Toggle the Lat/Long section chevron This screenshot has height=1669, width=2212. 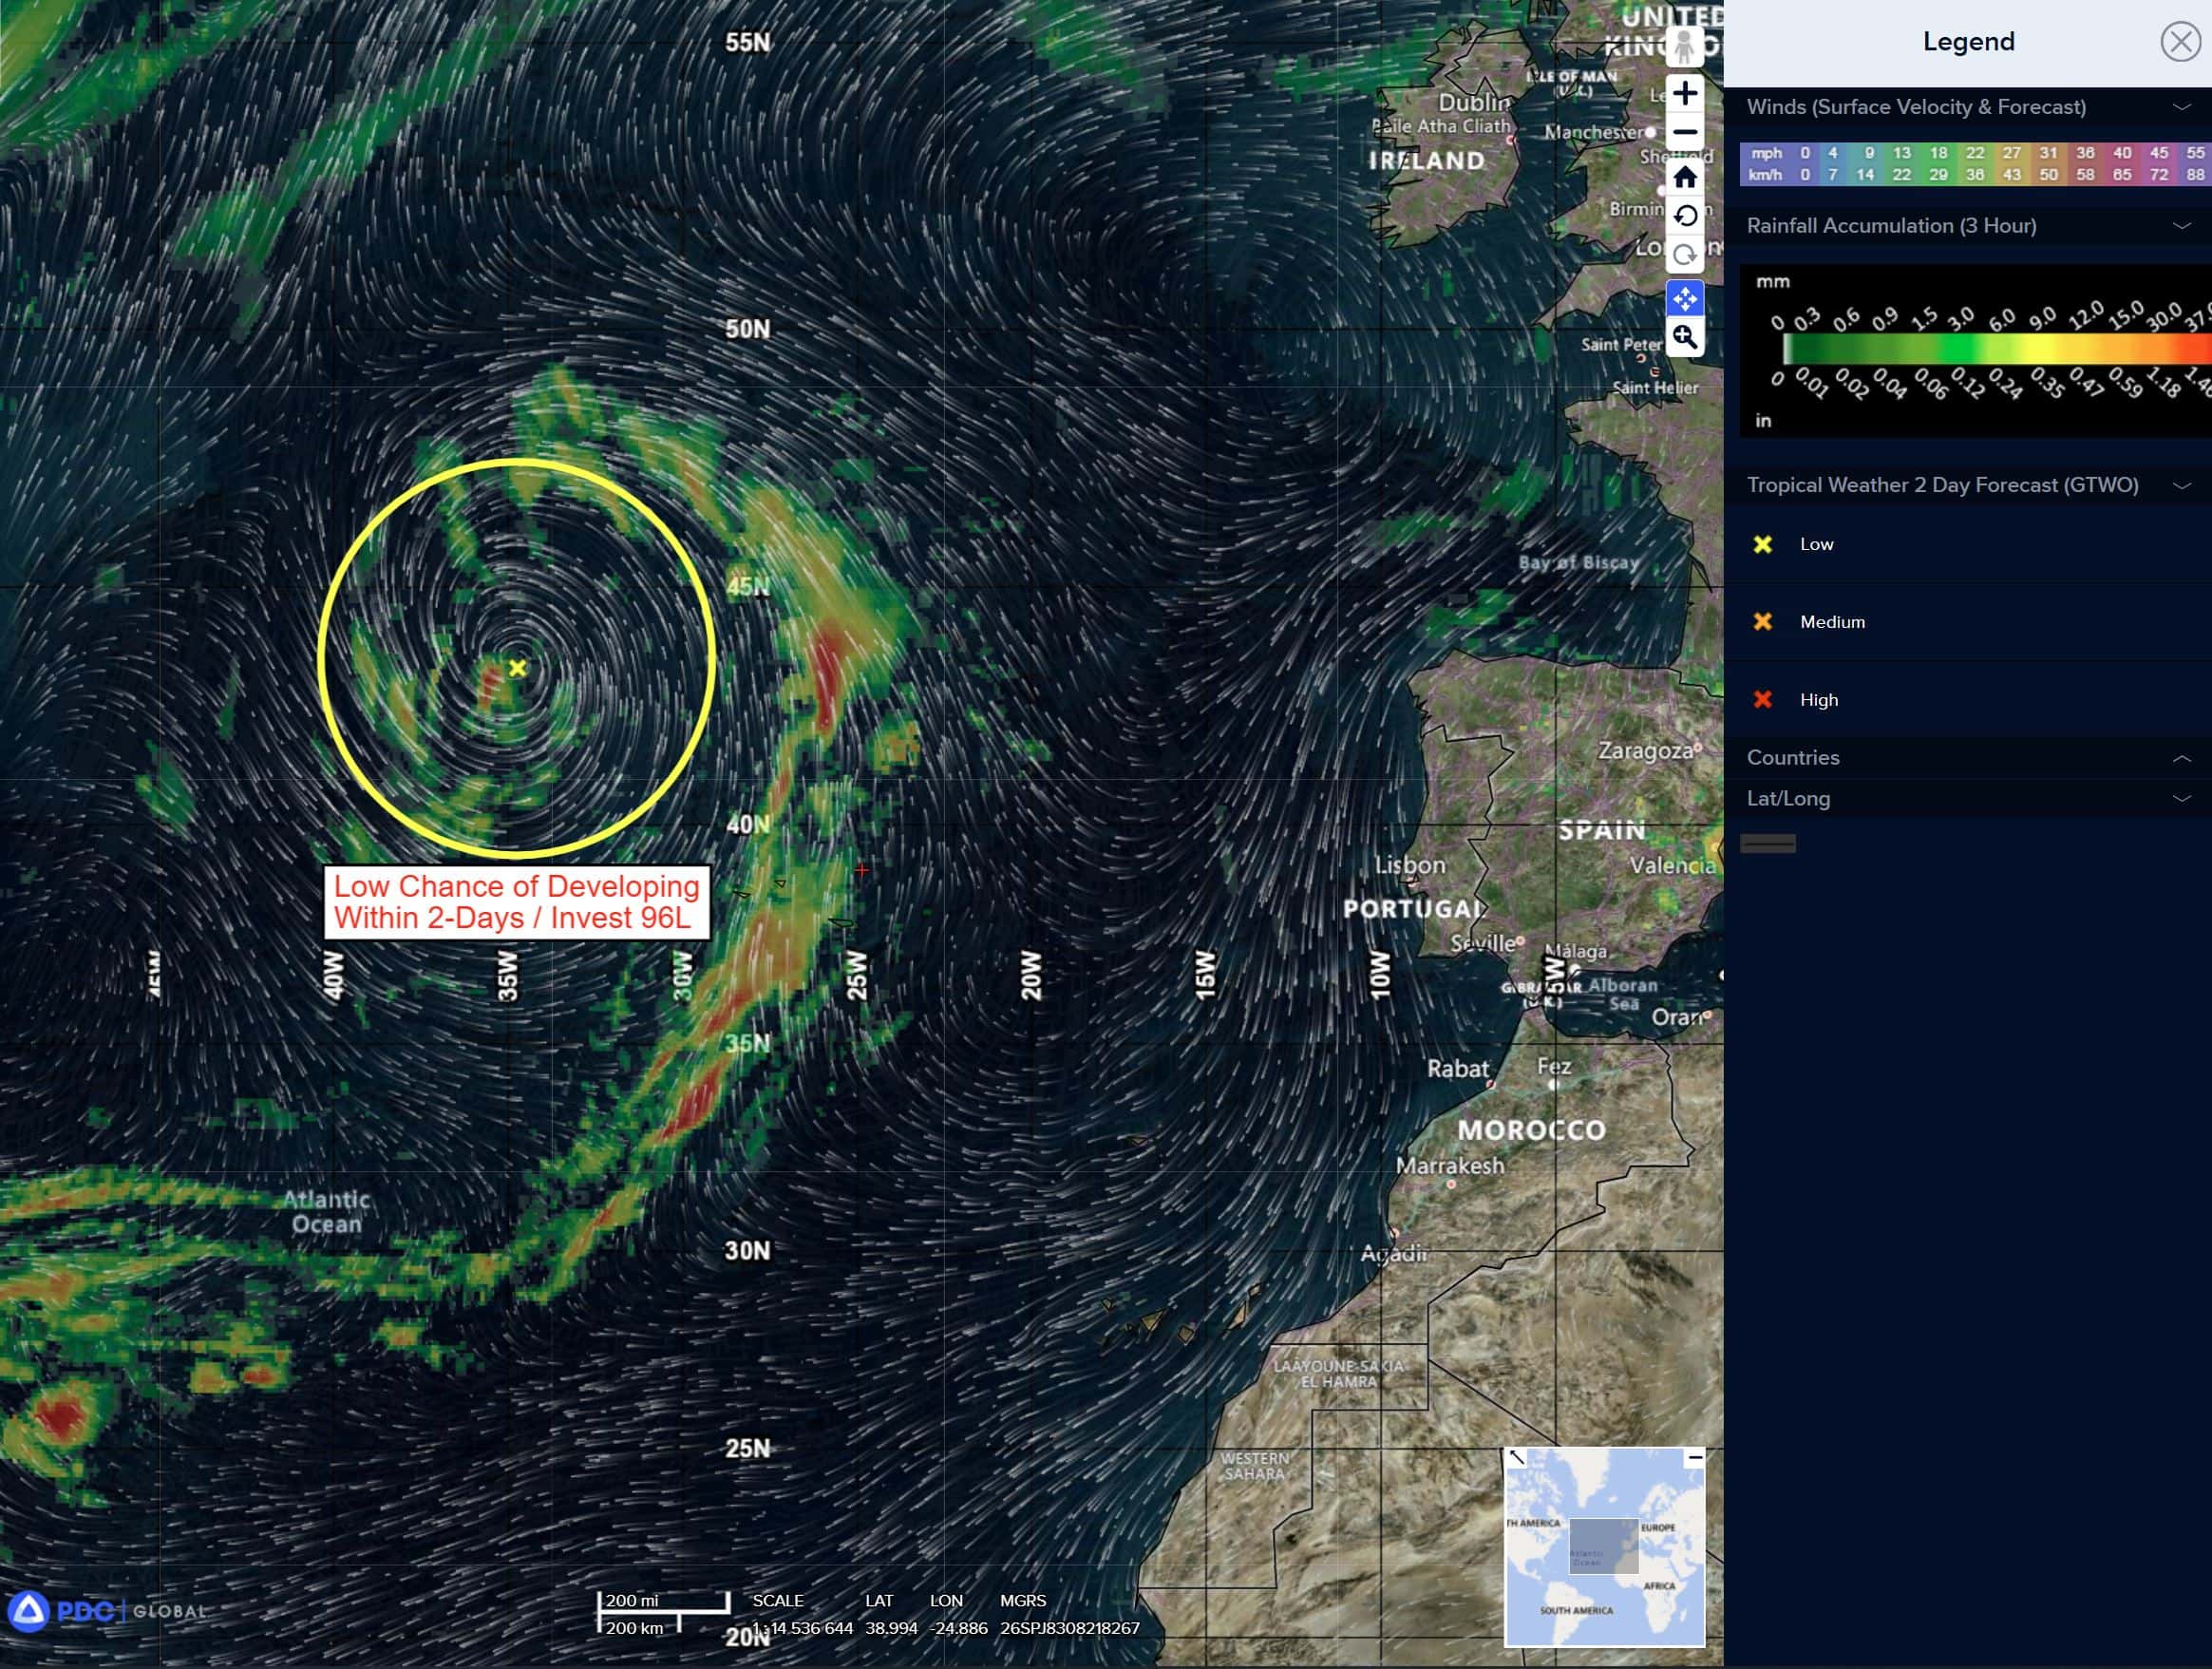click(2181, 799)
